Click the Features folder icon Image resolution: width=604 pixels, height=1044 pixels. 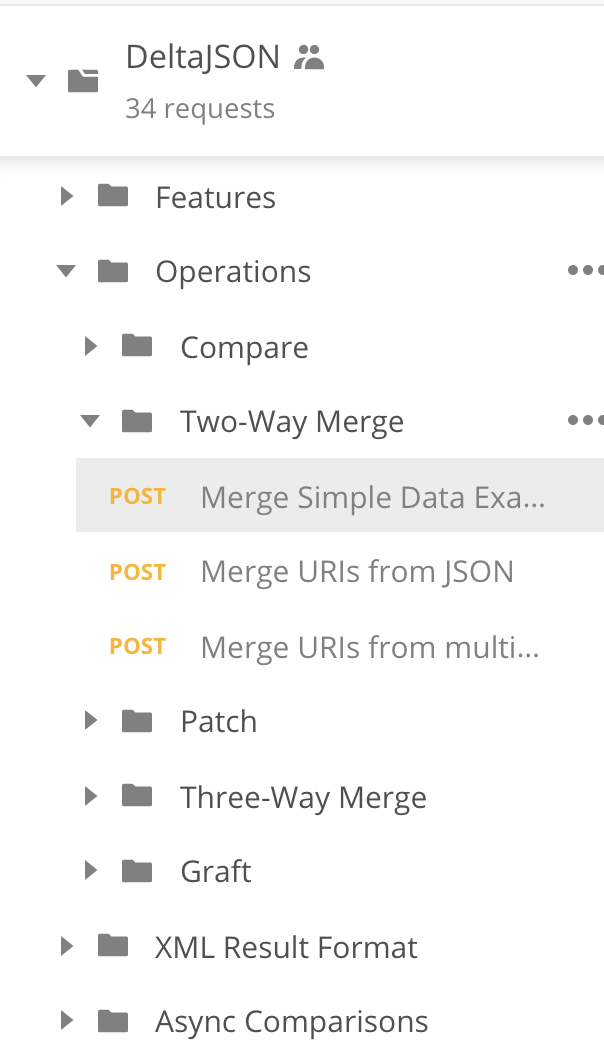(113, 196)
